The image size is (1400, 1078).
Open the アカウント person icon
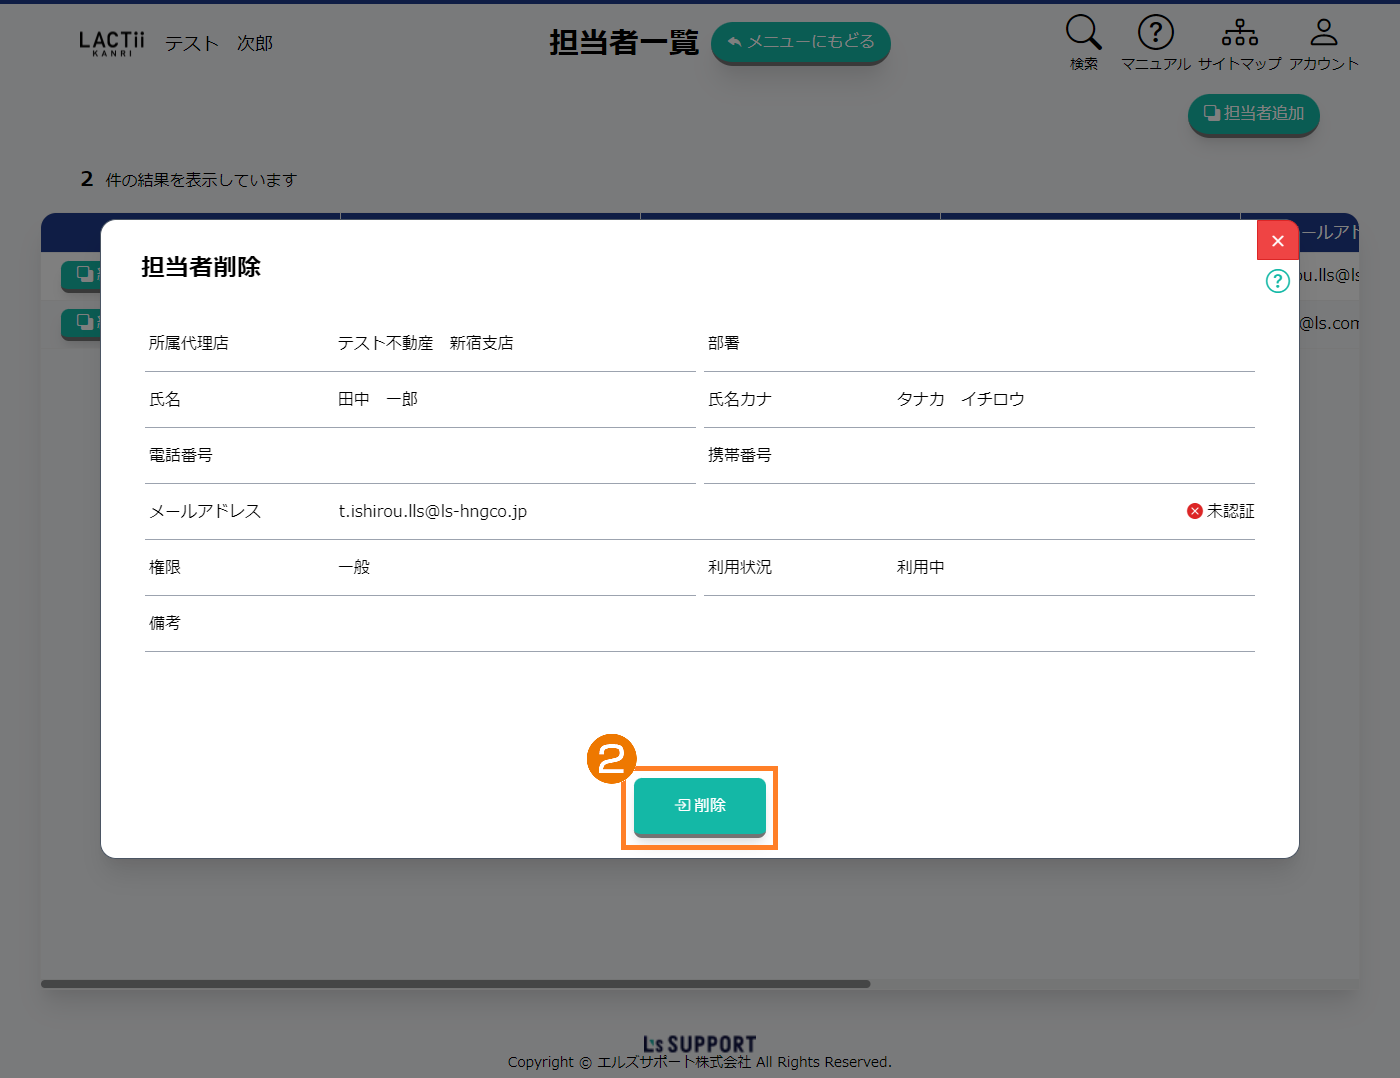pos(1323,33)
